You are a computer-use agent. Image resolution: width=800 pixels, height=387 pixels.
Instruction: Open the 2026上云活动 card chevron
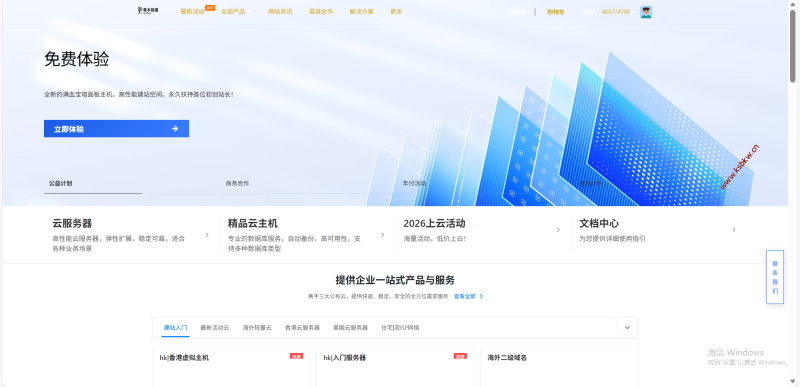558,230
